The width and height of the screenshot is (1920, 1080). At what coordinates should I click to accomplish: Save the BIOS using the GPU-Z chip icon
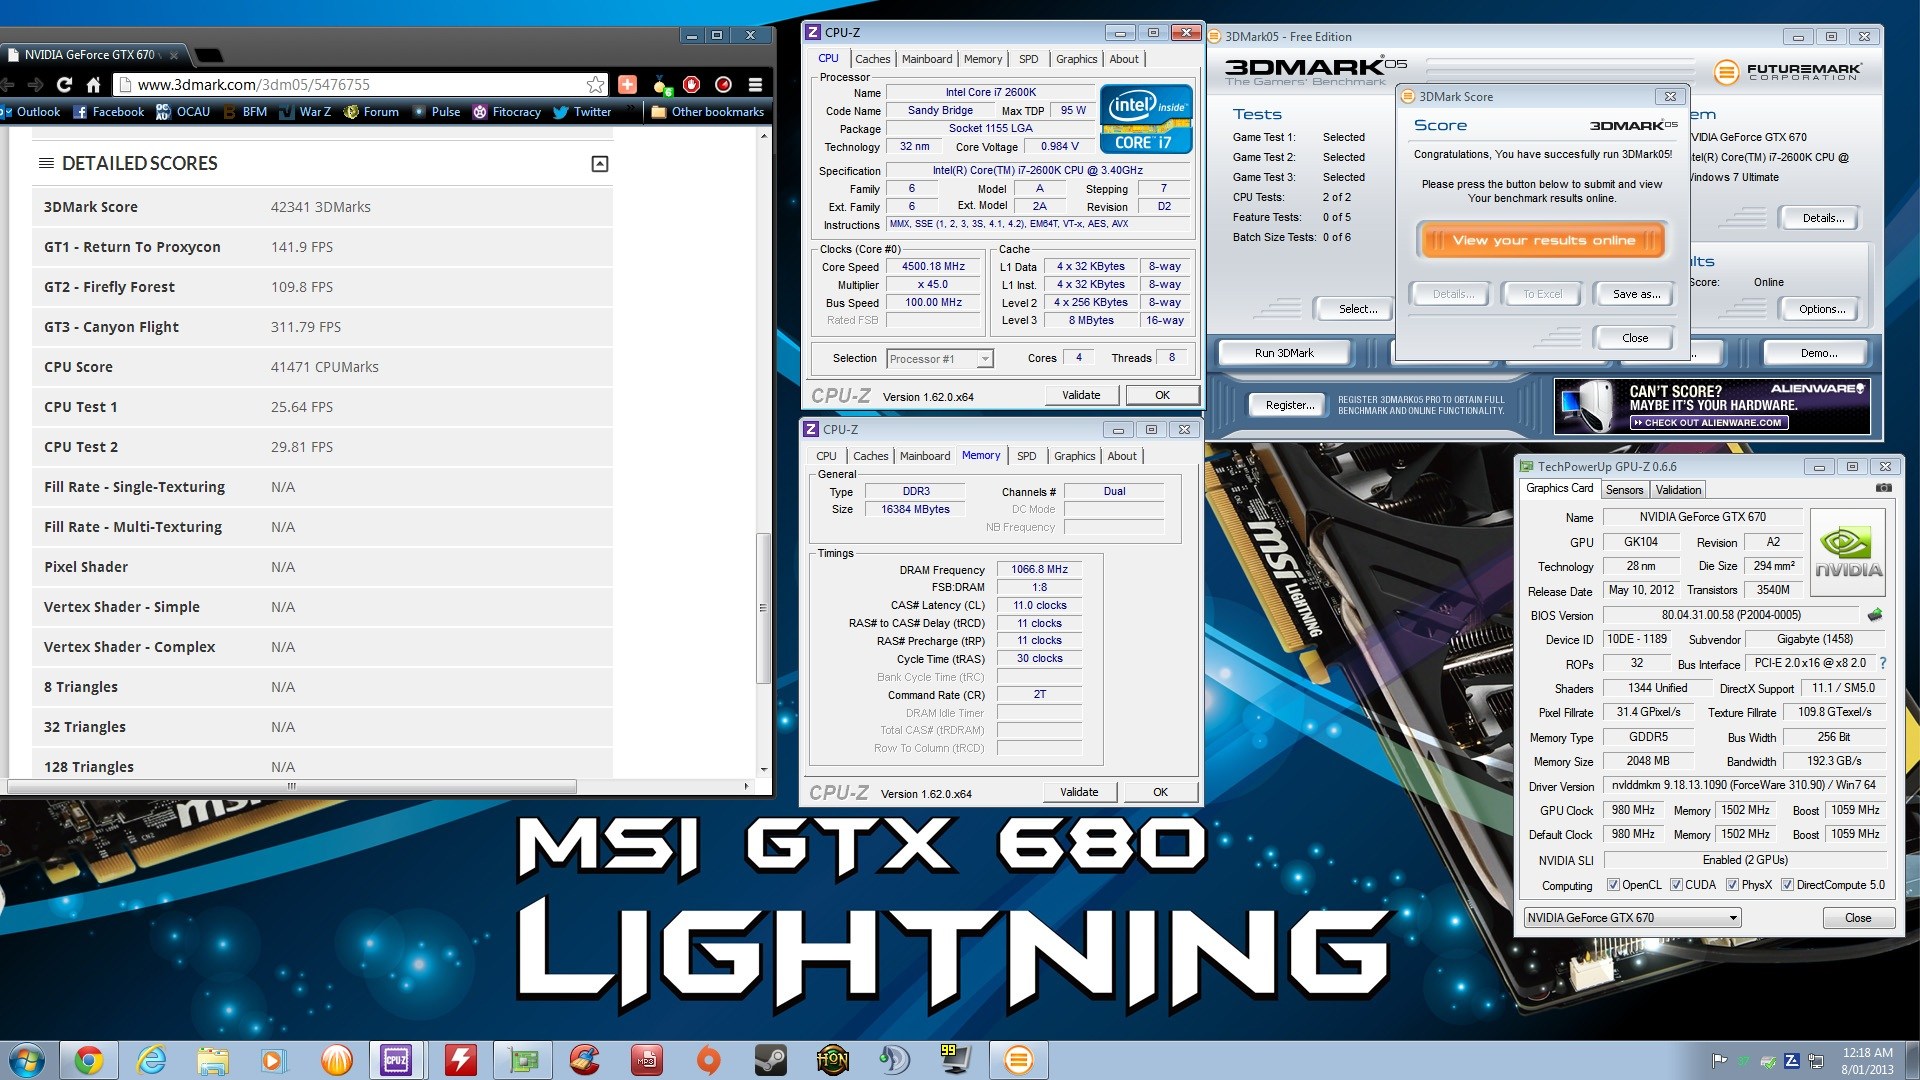tap(1875, 615)
